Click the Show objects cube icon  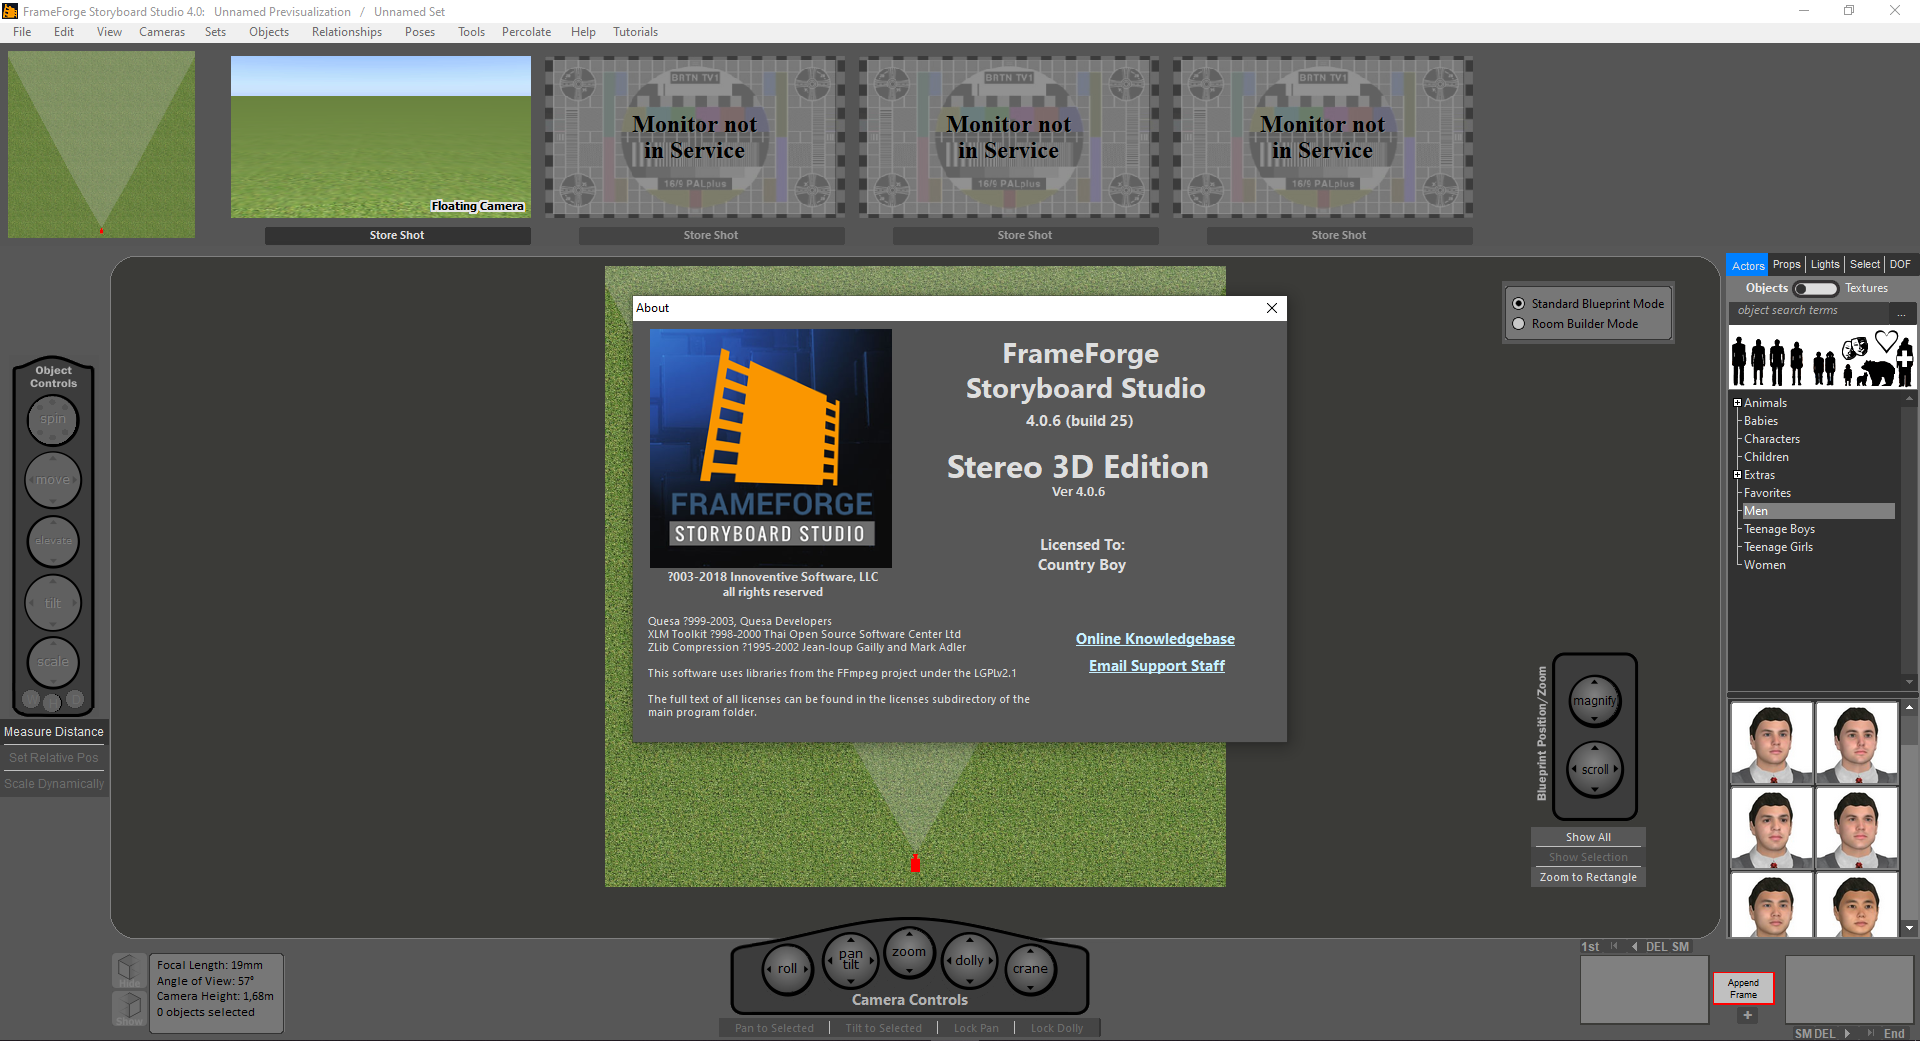[129, 1008]
